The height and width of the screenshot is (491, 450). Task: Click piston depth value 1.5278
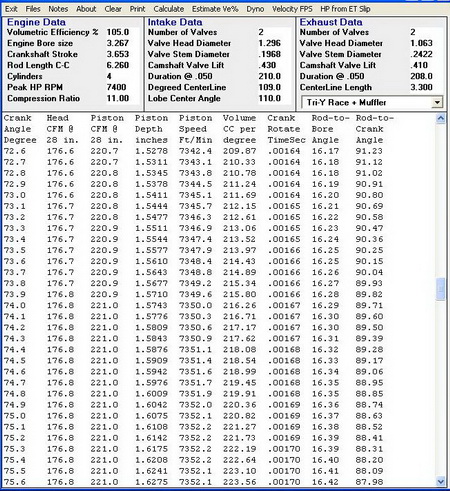click(151, 151)
